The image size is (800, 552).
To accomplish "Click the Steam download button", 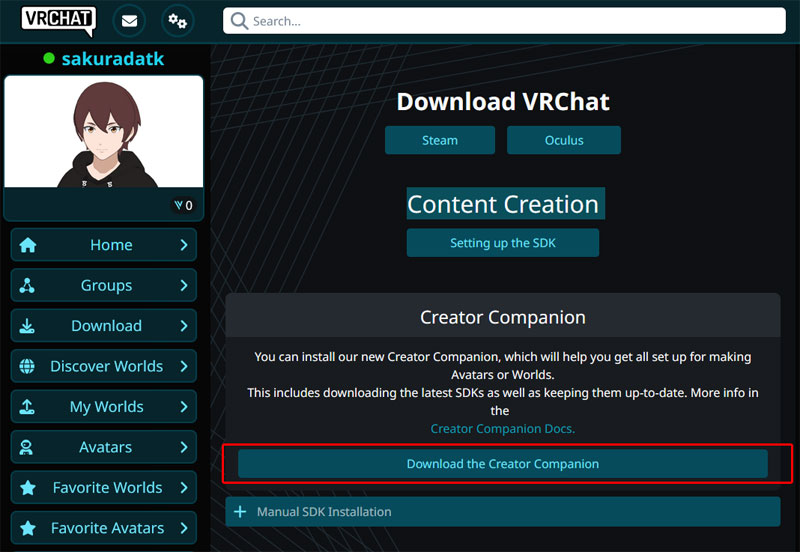I will 440,140.
